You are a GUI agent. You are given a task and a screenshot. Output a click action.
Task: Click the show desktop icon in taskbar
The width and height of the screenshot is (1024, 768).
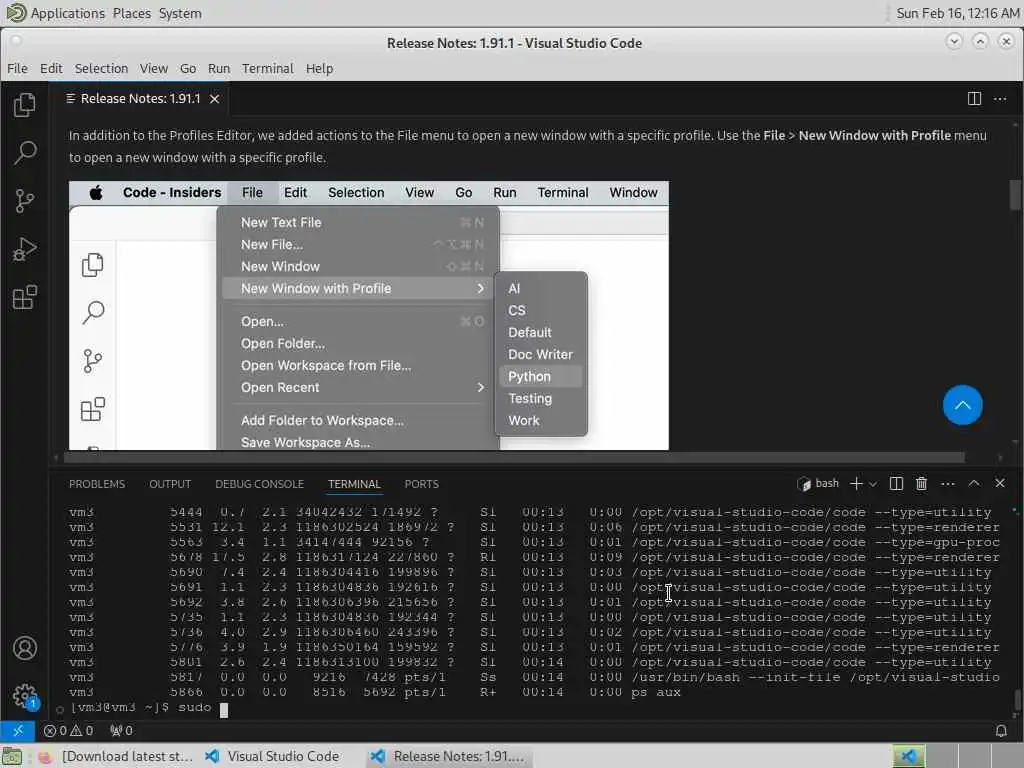pos(12,756)
